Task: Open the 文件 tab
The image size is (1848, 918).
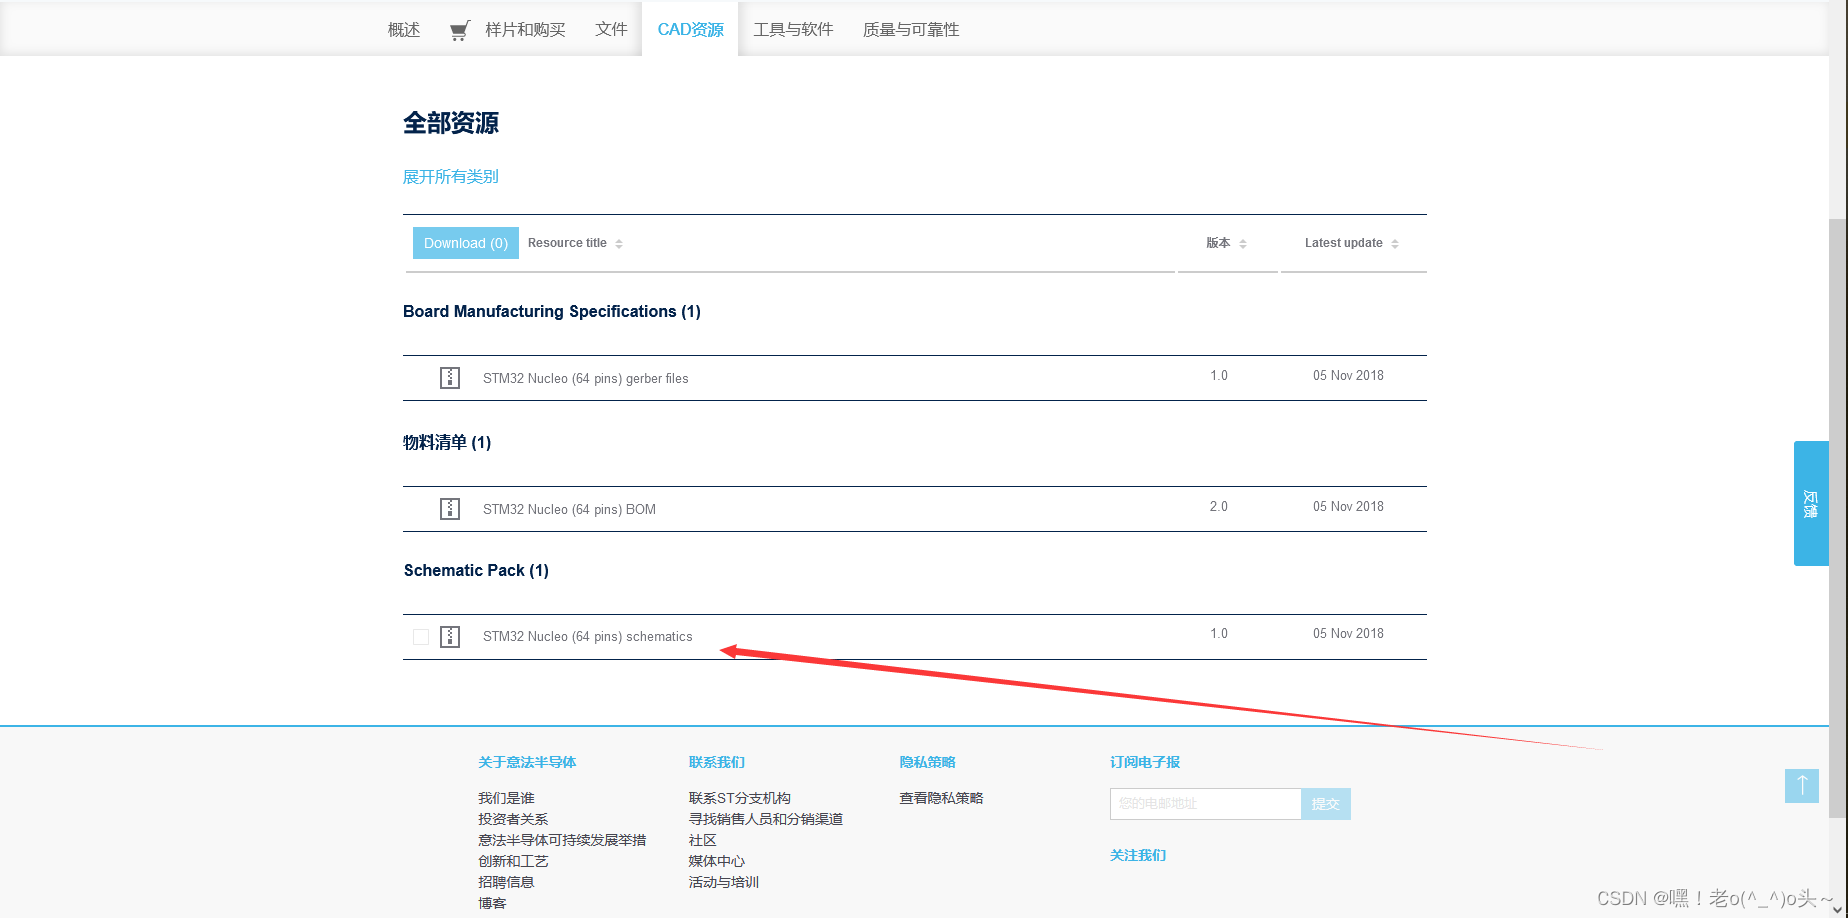Action: 611,30
